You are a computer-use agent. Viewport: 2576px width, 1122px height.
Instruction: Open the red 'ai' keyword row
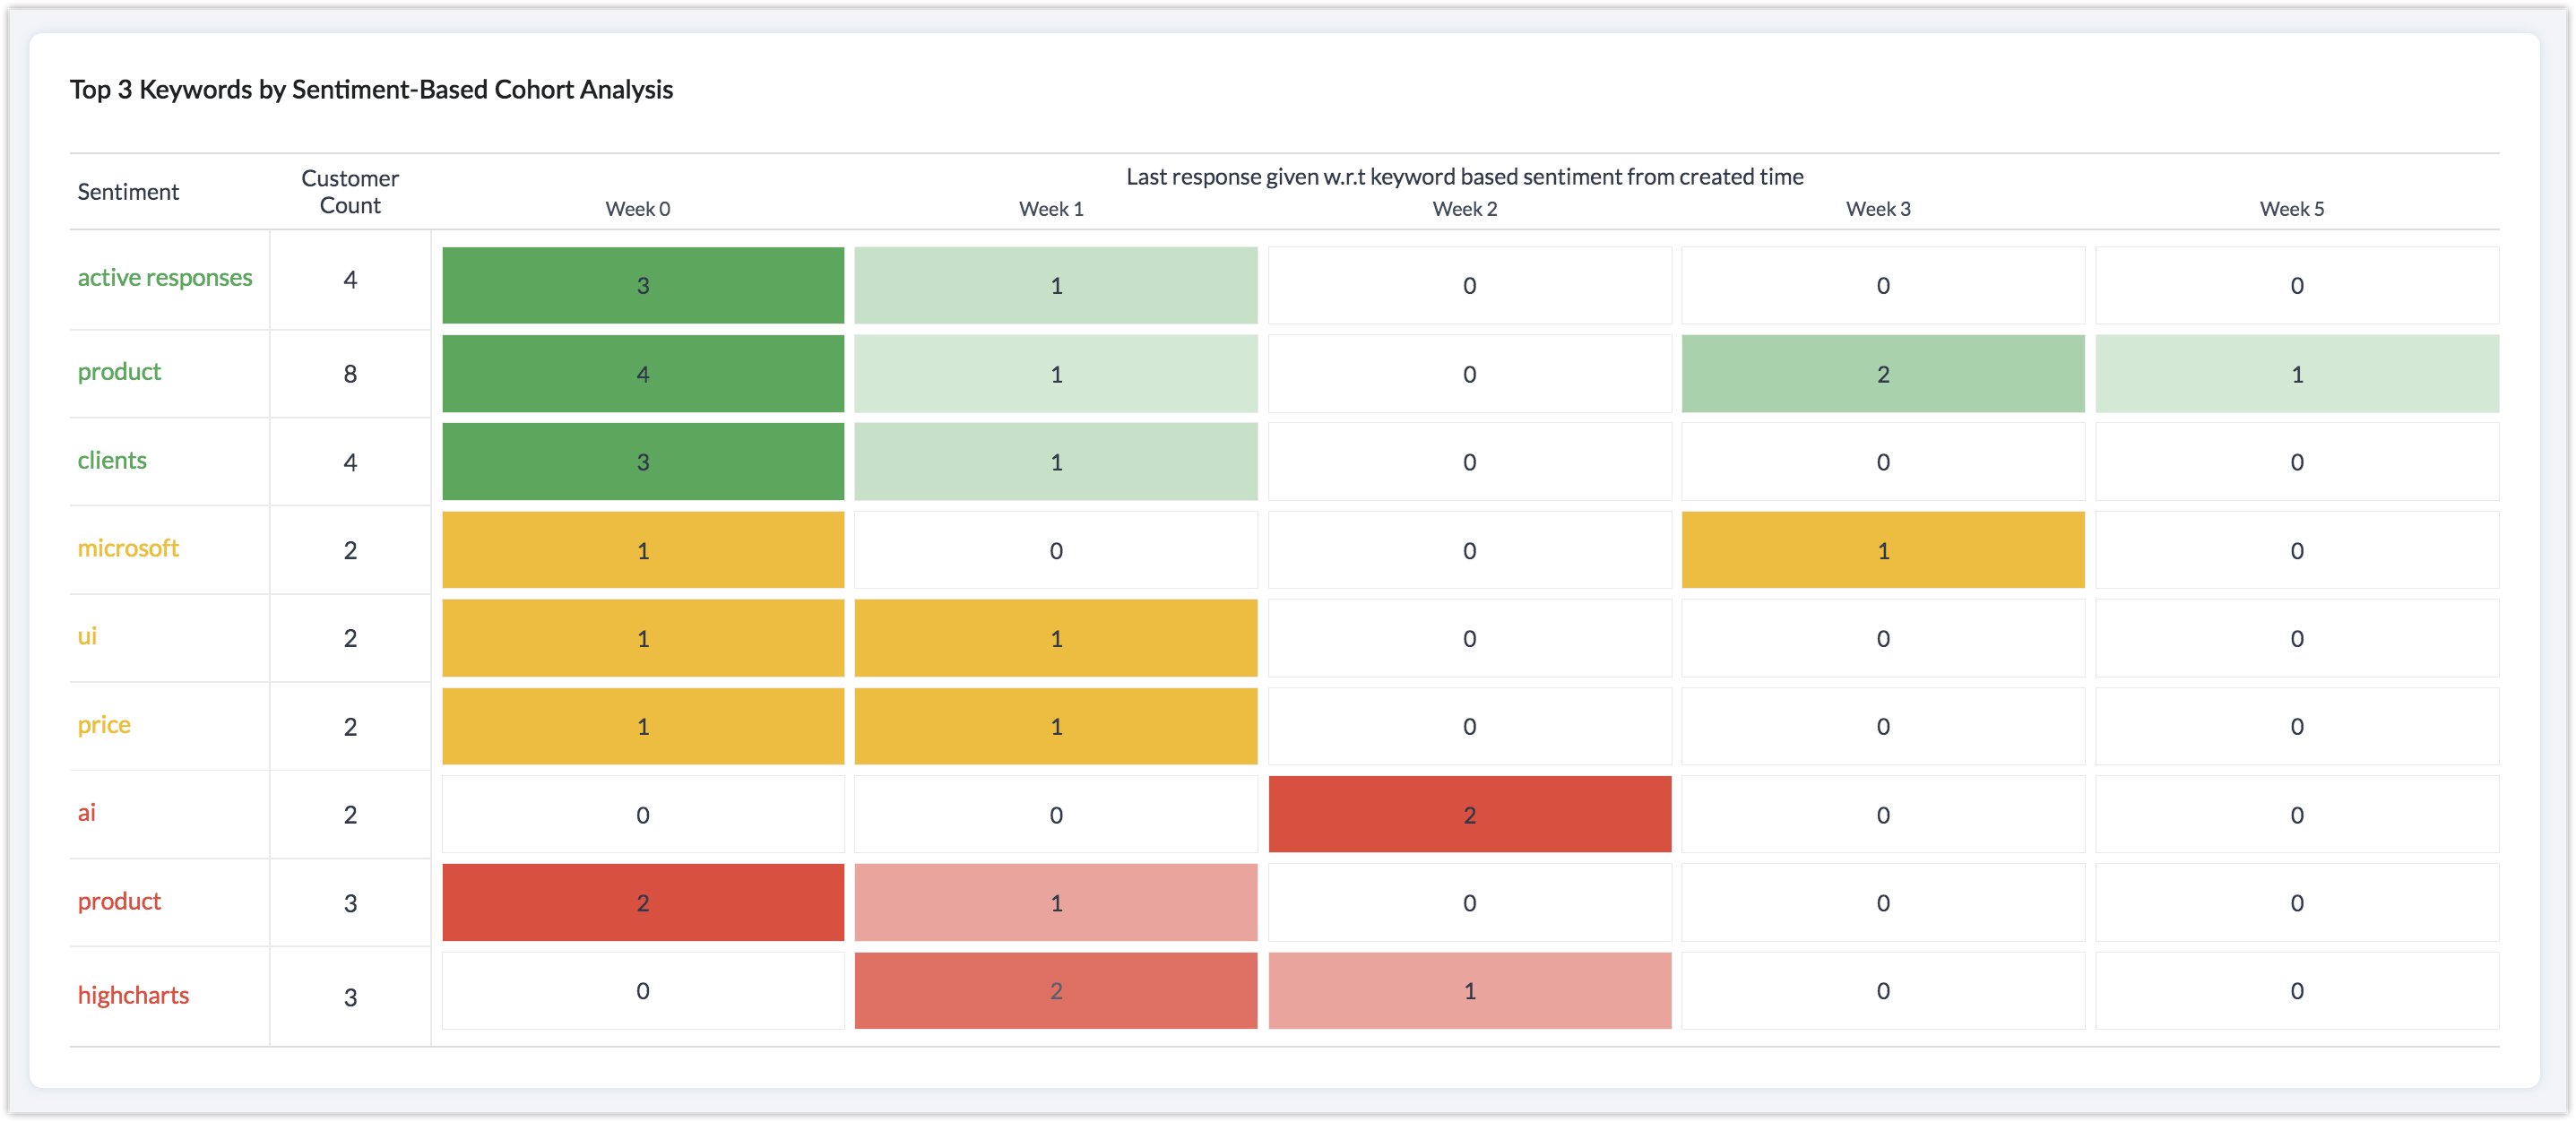87,813
